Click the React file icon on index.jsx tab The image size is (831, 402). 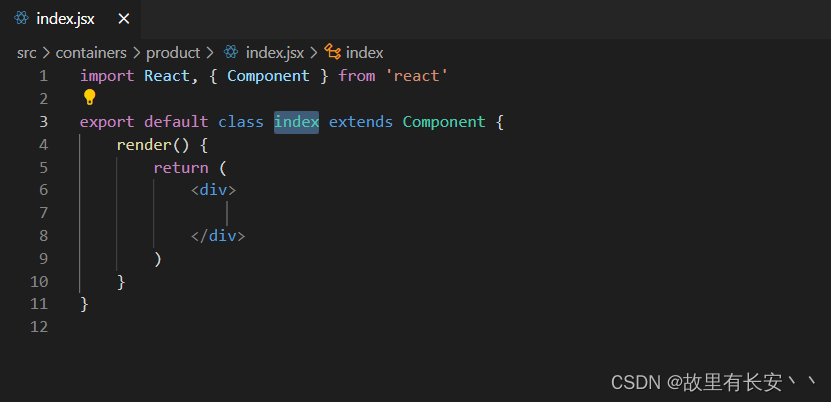tap(21, 19)
